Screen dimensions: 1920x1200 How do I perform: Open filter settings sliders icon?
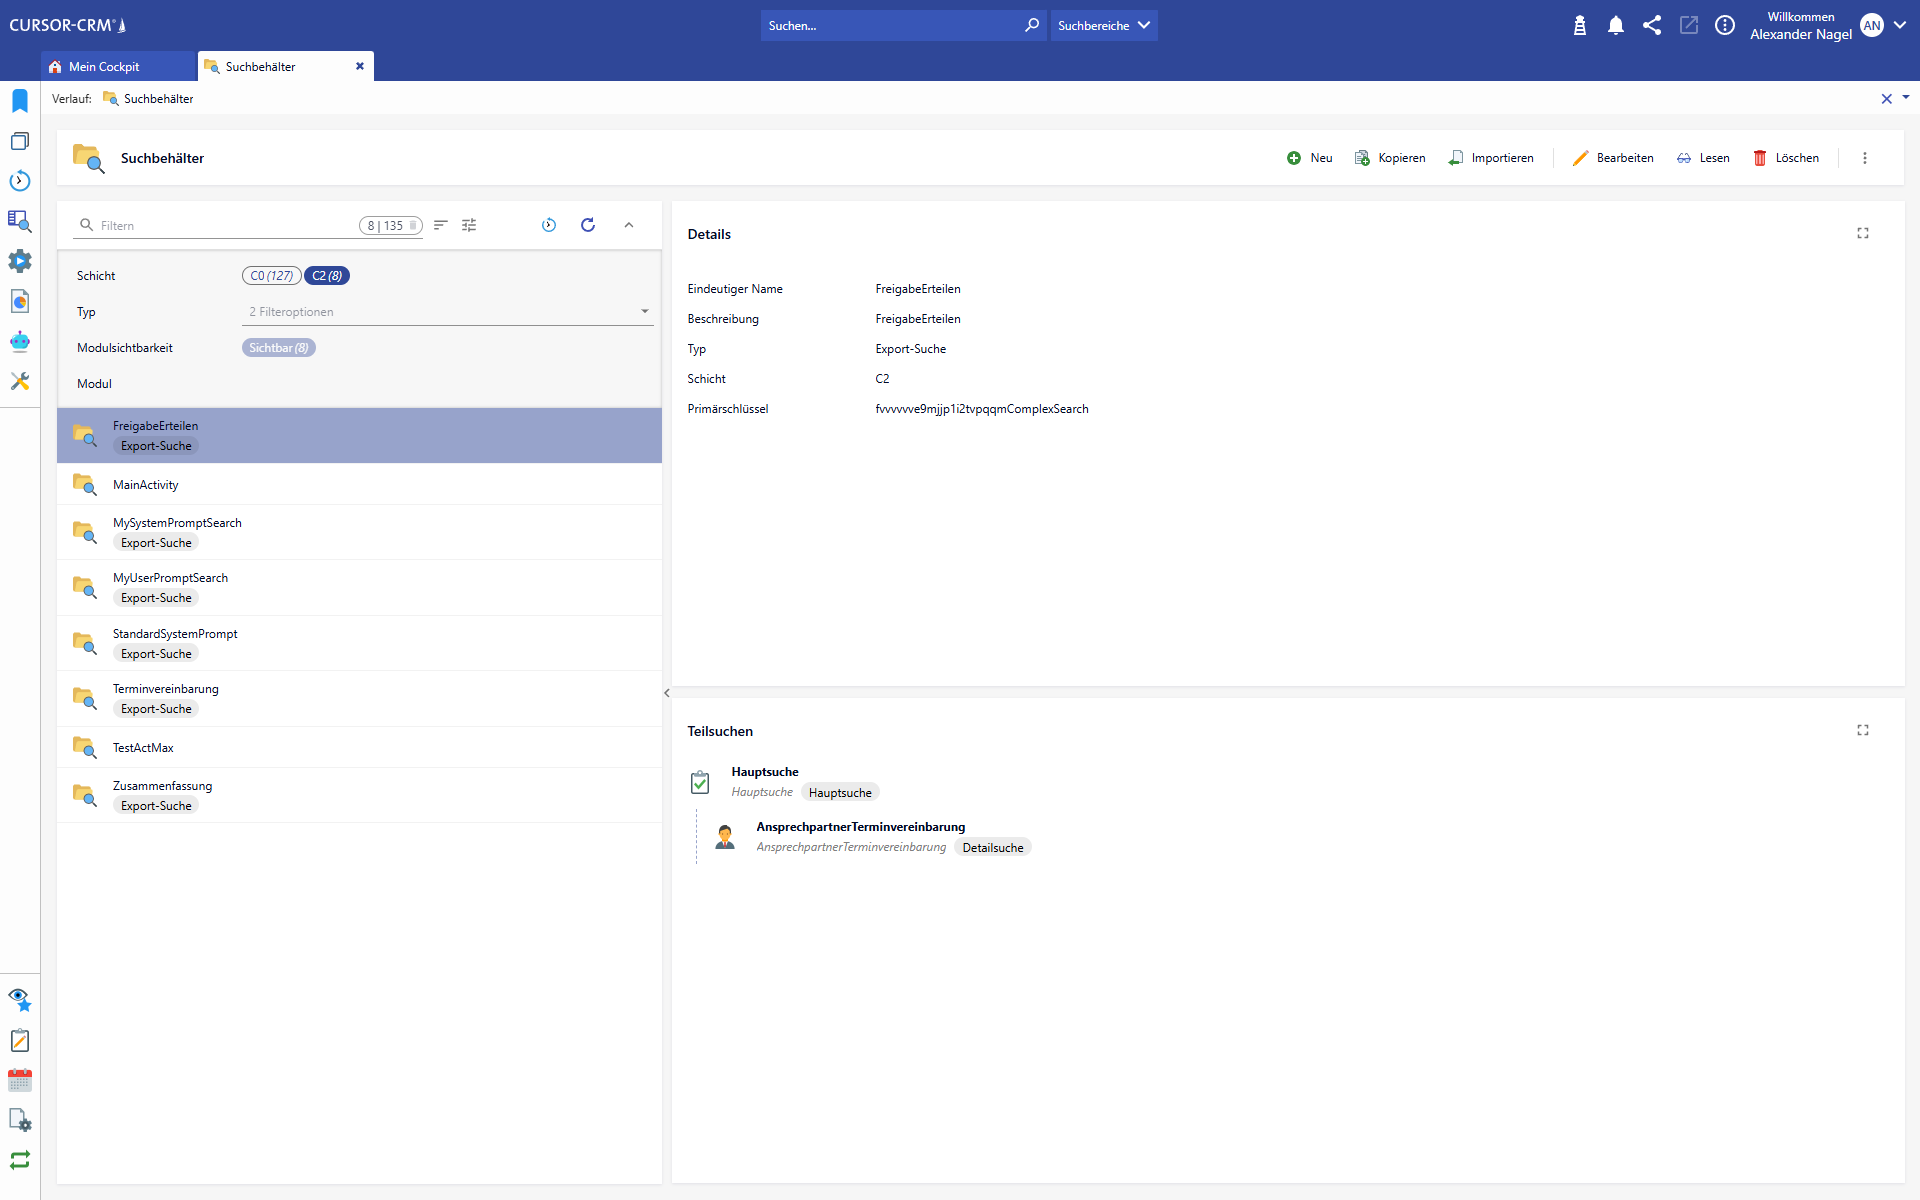[469, 225]
